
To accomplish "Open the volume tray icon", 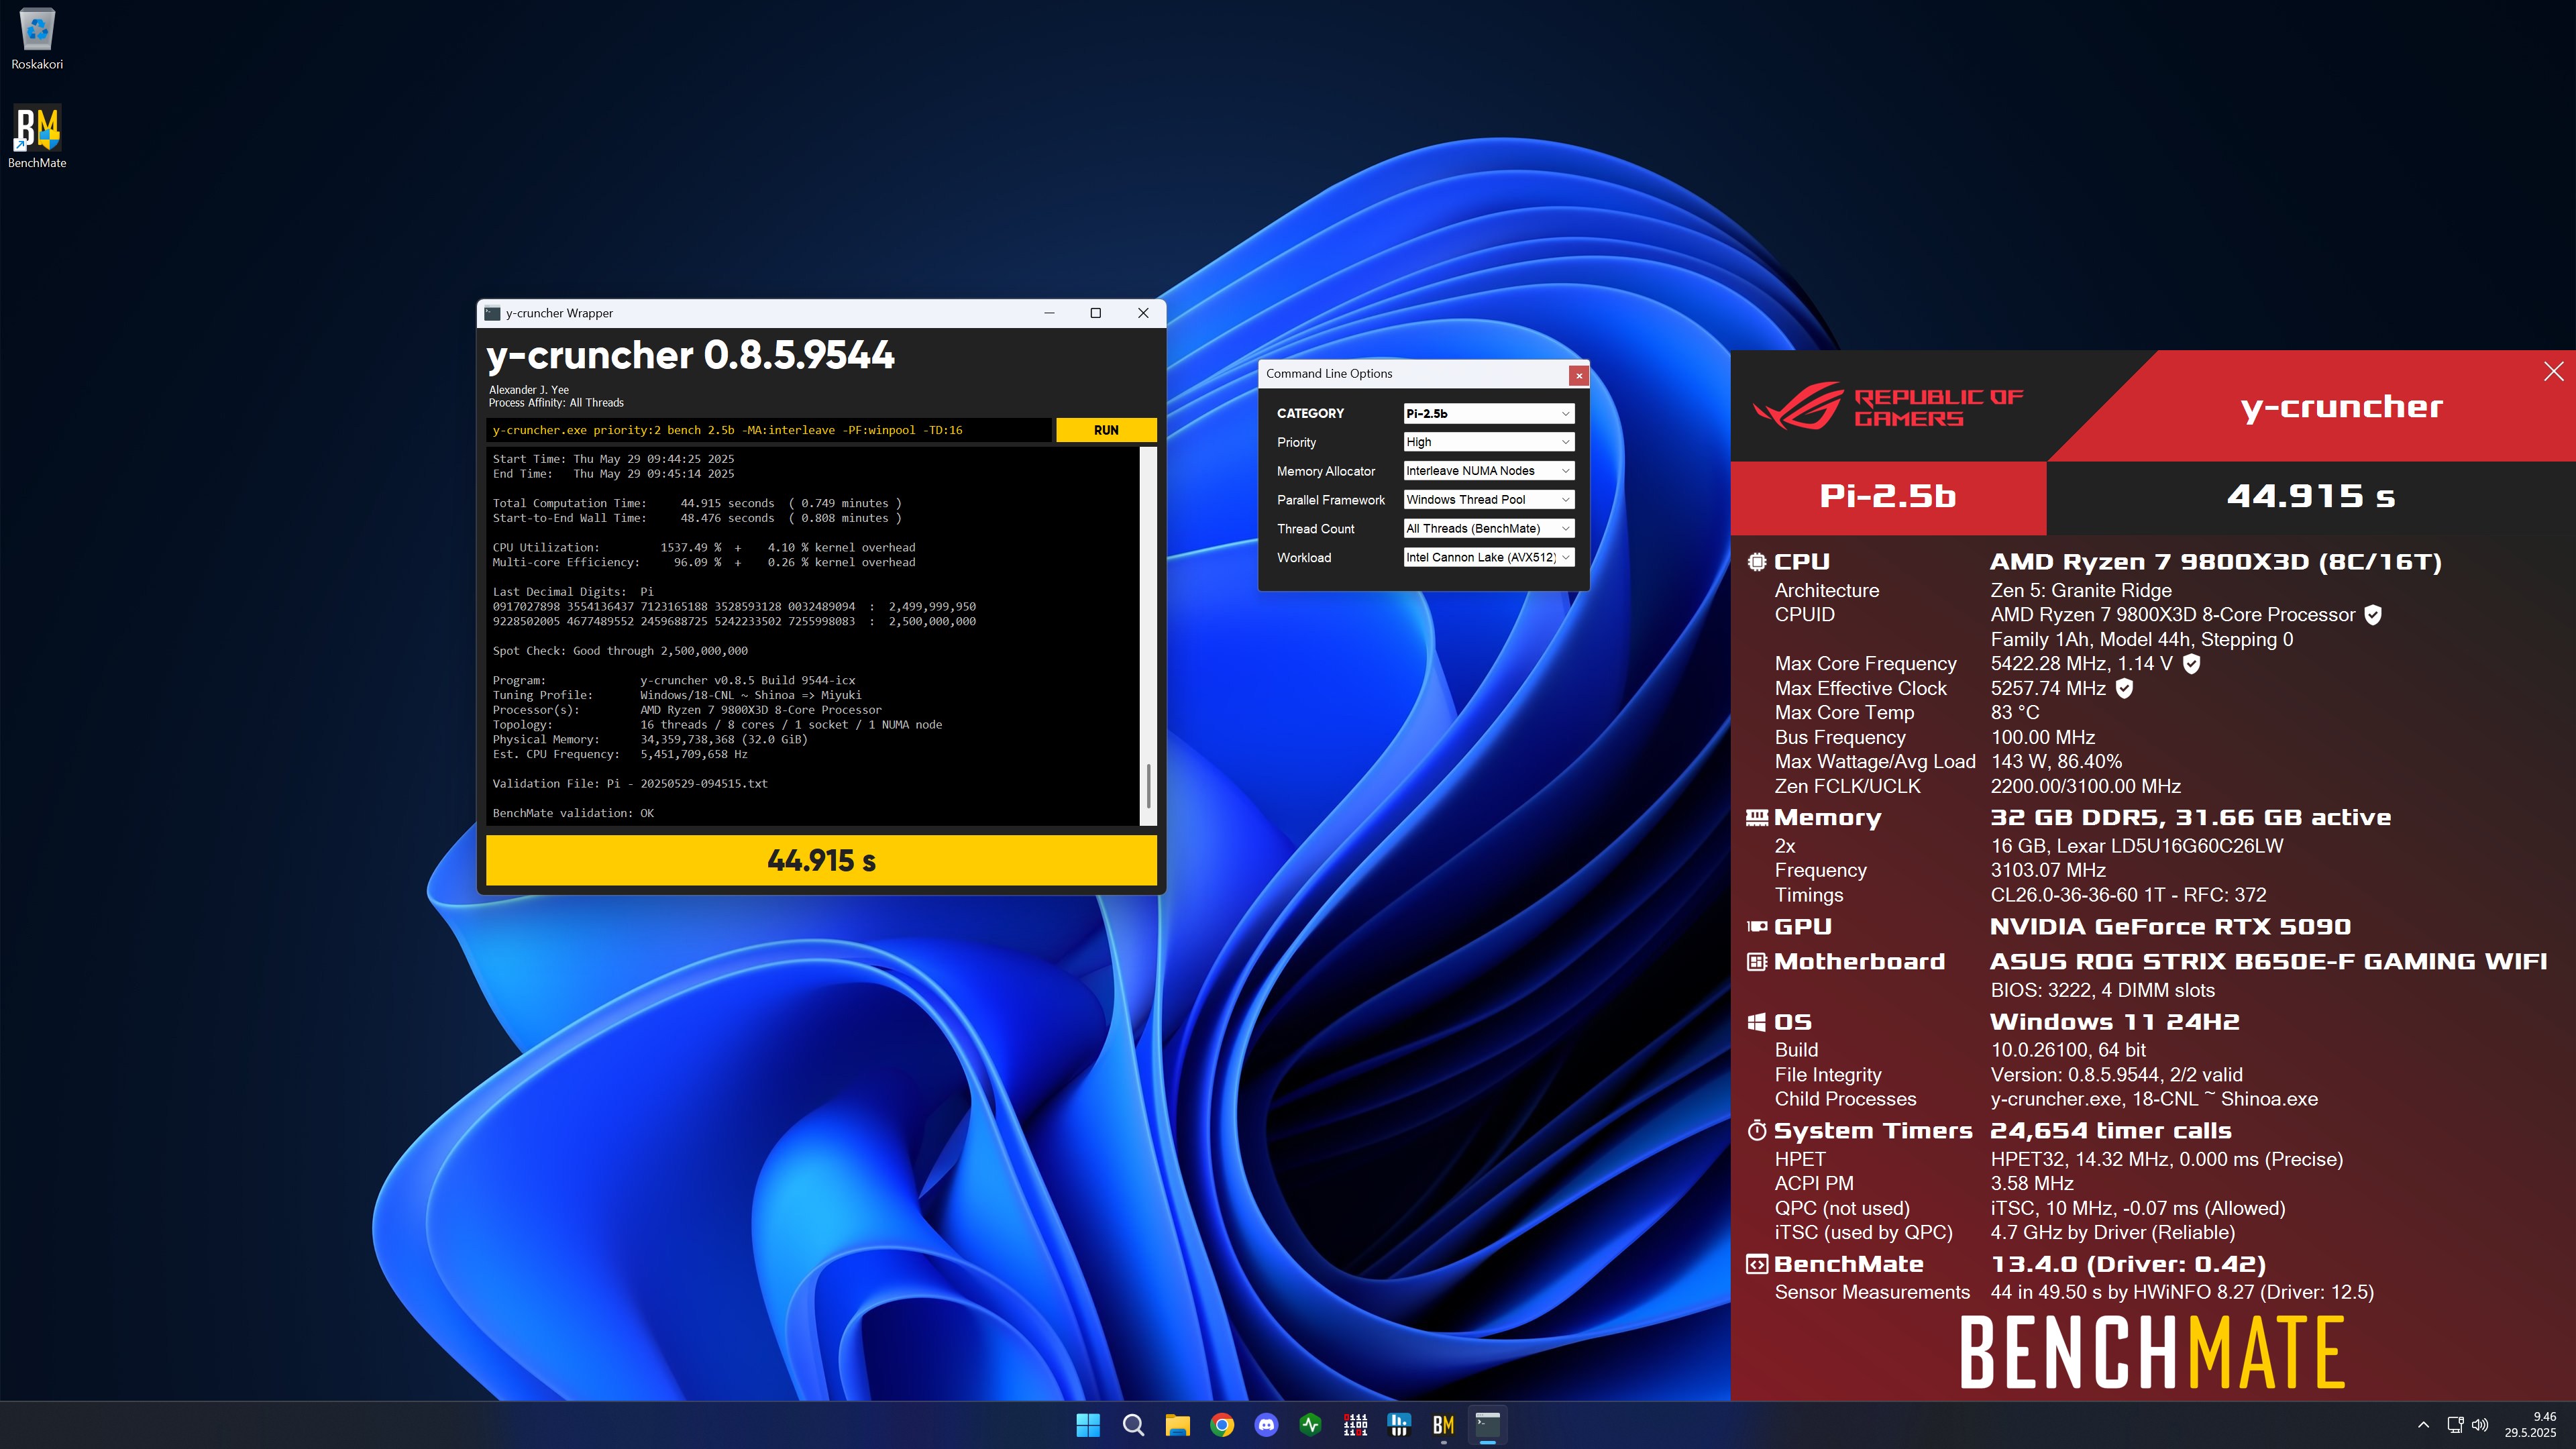I will click(2480, 1425).
